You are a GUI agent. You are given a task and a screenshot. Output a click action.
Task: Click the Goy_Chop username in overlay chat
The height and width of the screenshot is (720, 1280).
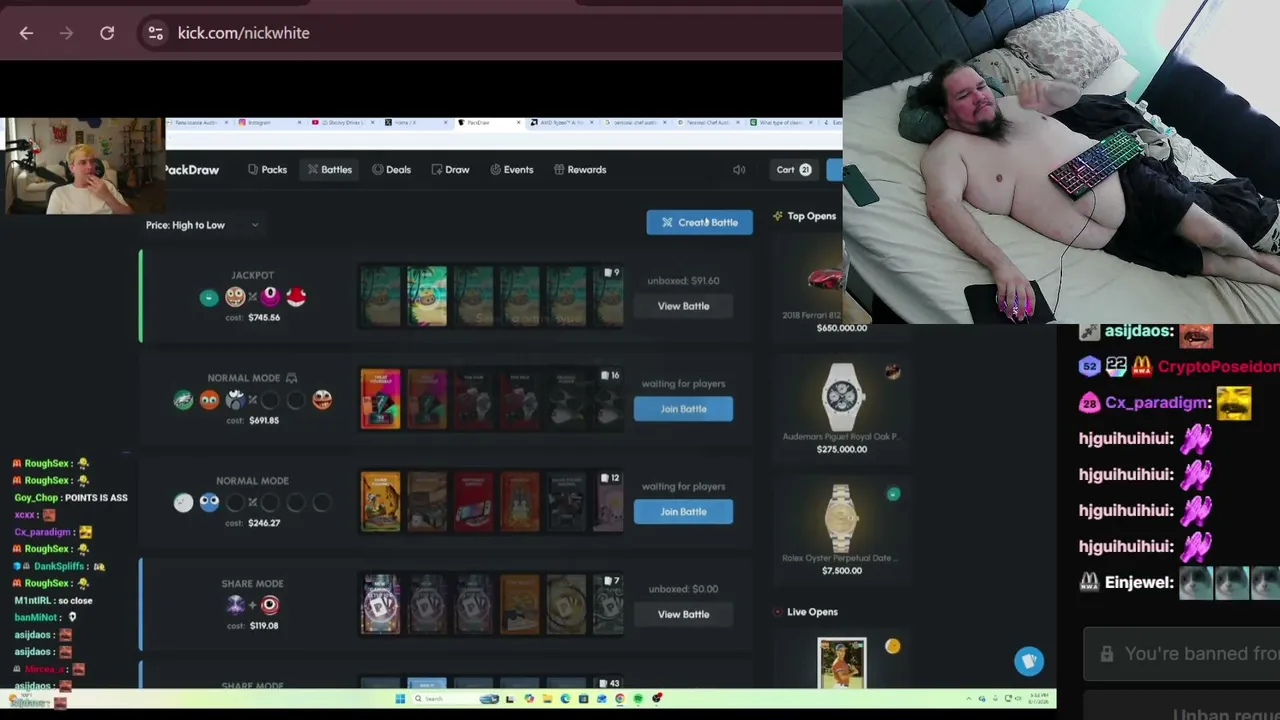[36, 498]
